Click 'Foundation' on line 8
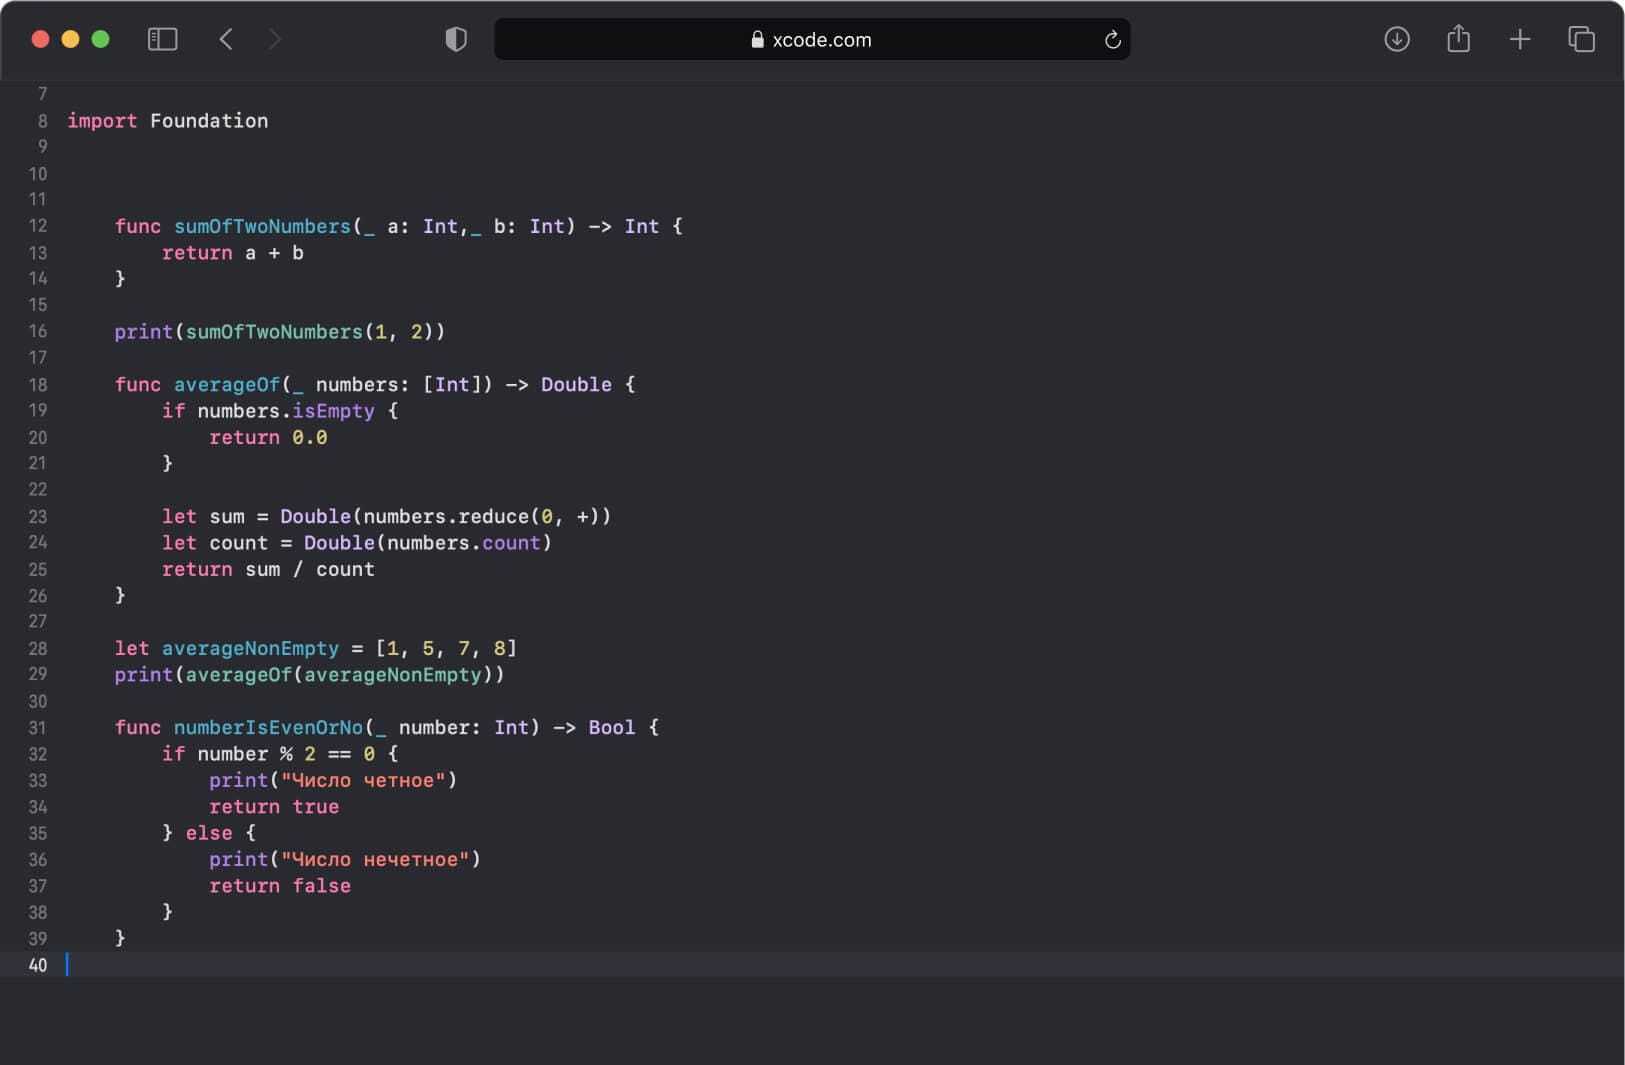Viewport: 1625px width, 1065px height. 209,121
